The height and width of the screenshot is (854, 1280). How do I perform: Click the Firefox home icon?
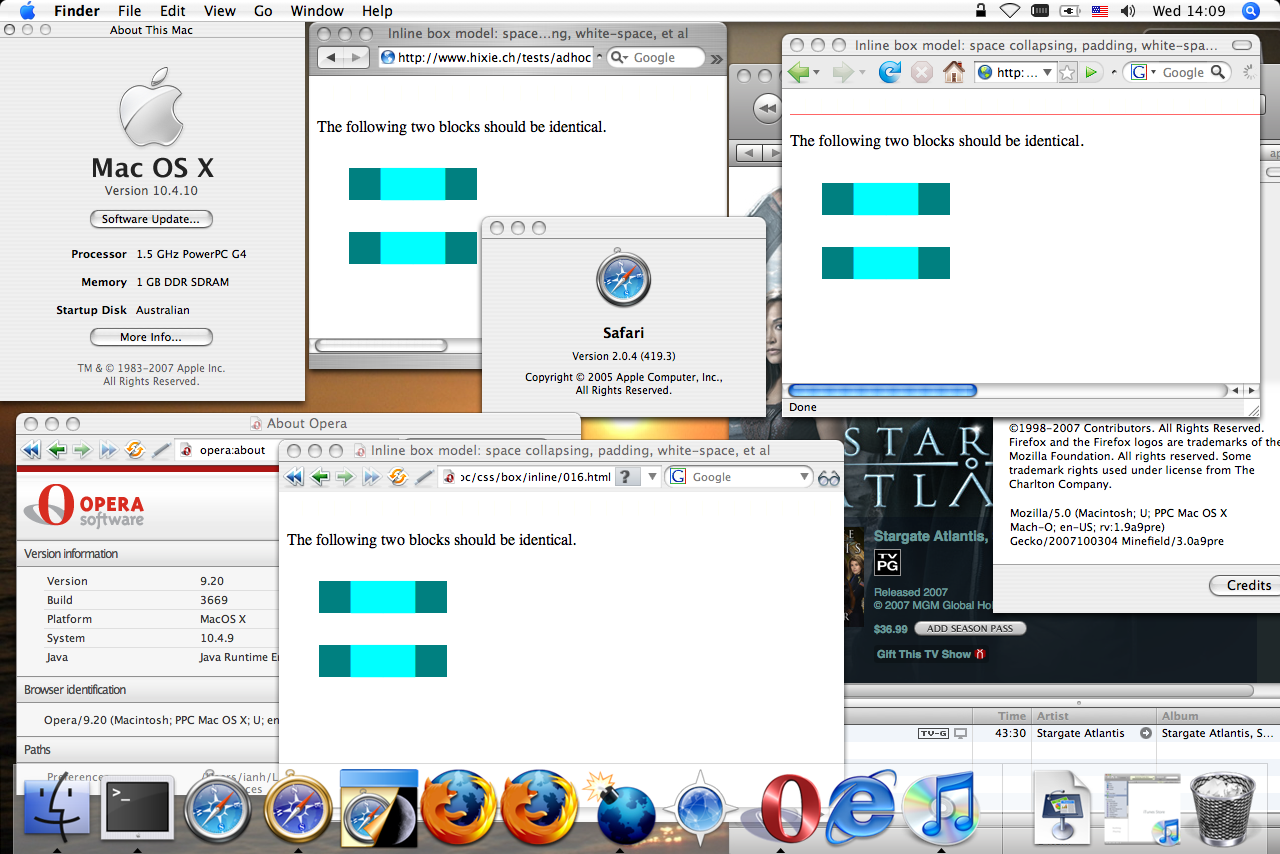click(954, 72)
